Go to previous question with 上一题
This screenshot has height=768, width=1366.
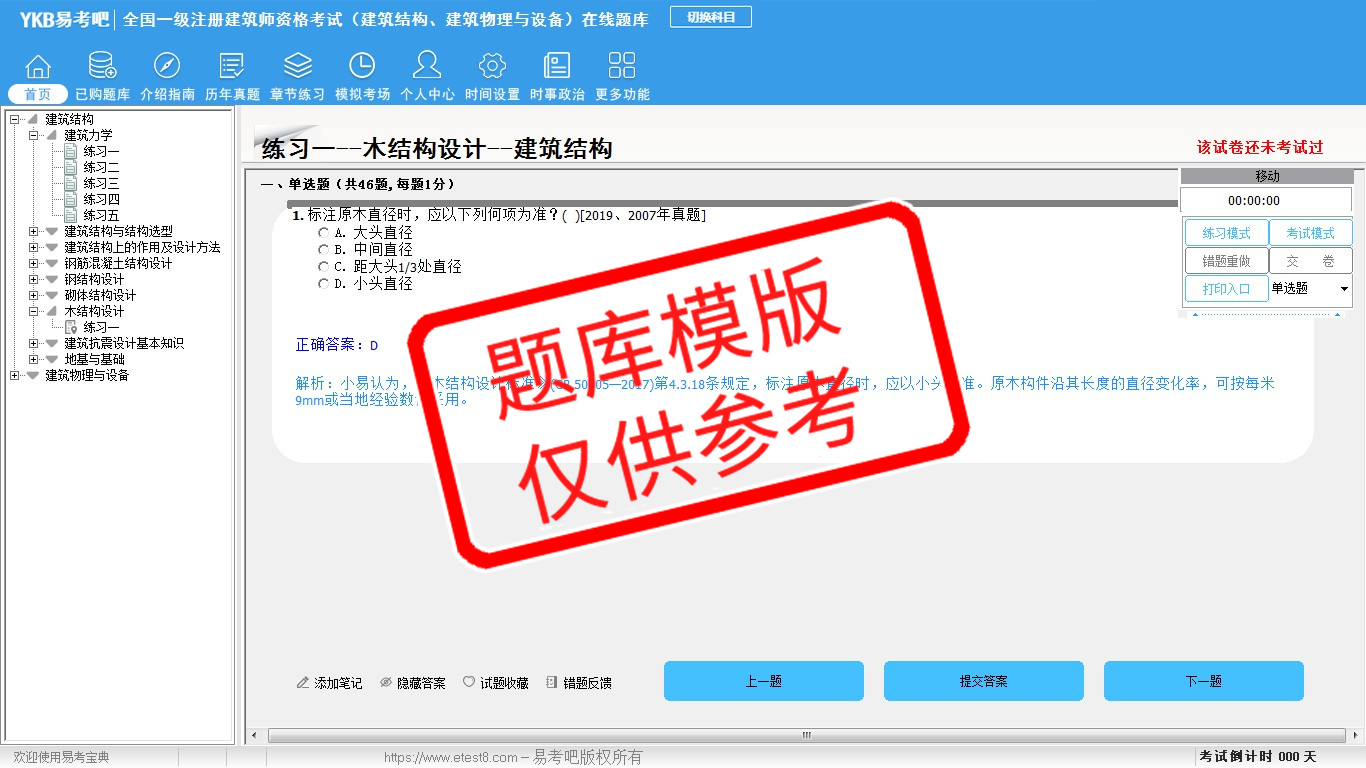[x=764, y=681]
